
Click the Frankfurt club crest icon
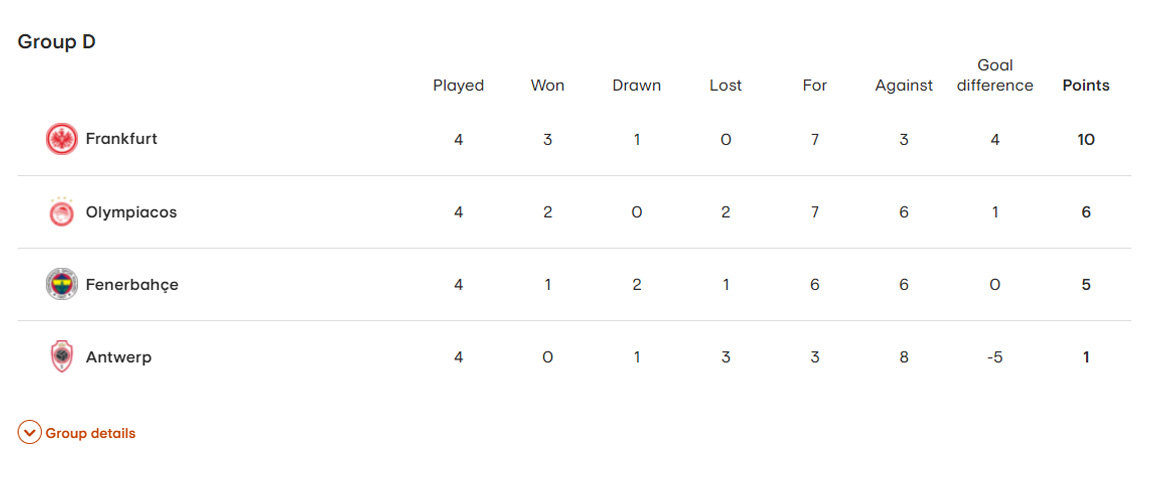[x=62, y=139]
